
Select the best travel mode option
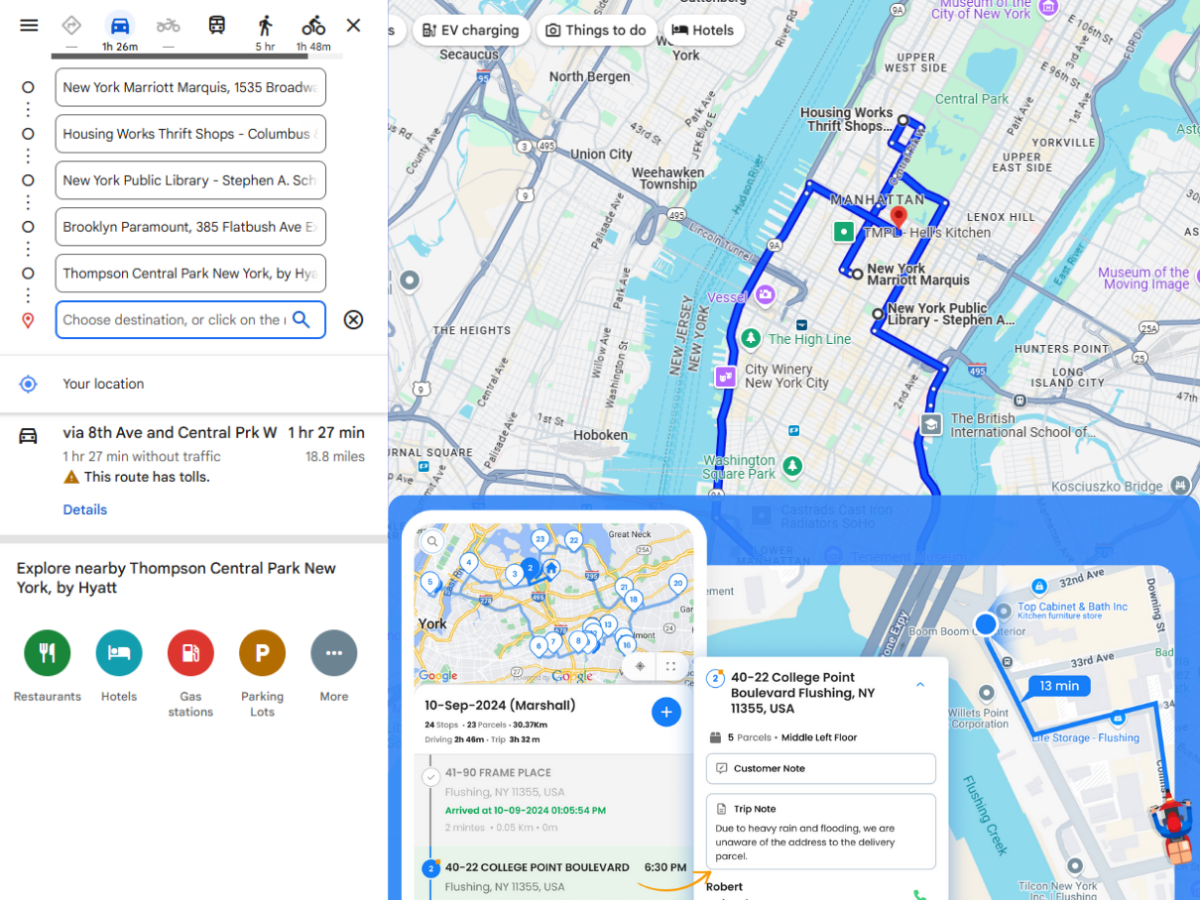[71, 26]
